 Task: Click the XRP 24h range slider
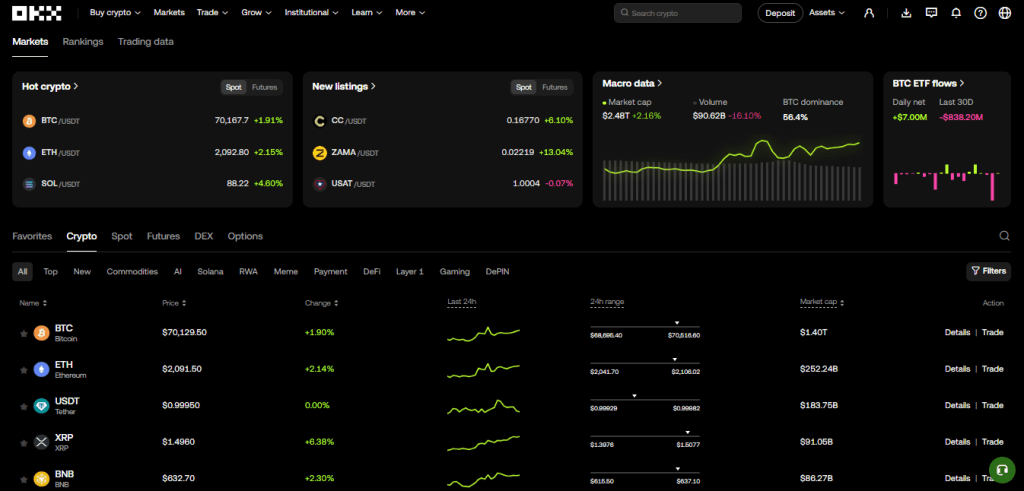pyautogui.click(x=645, y=437)
